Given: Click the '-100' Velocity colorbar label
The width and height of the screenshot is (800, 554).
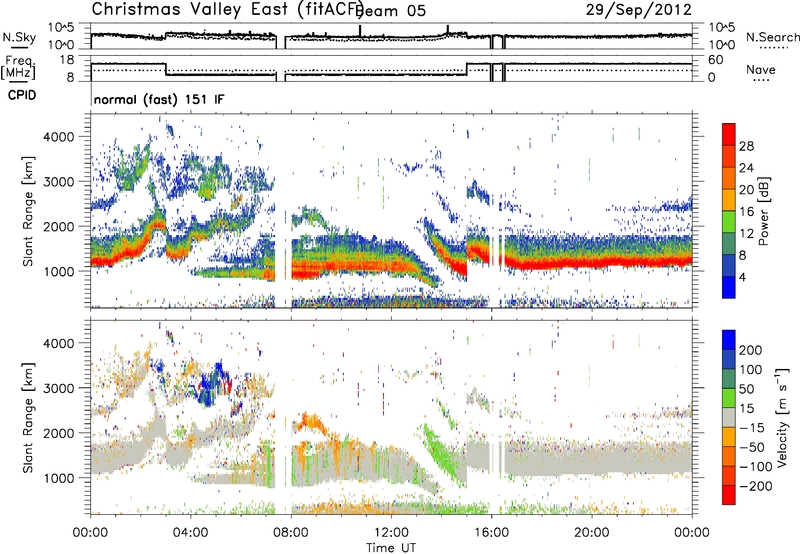Looking at the screenshot, I should [x=756, y=467].
